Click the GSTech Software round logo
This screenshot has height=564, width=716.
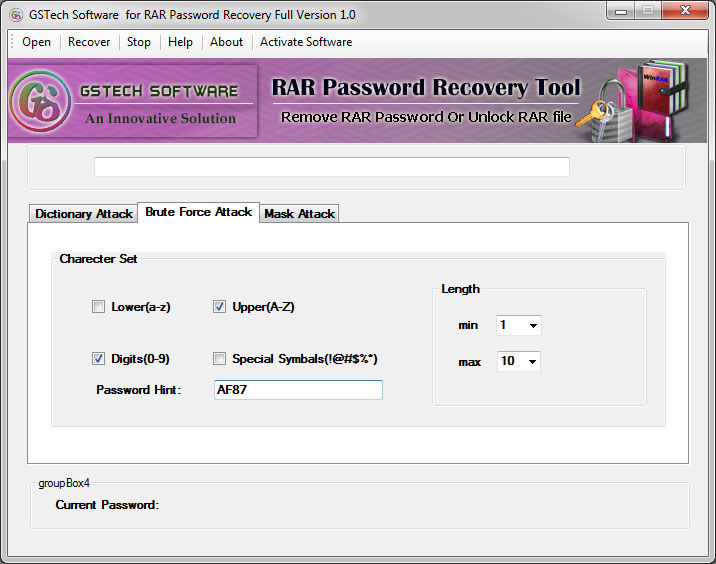point(40,101)
